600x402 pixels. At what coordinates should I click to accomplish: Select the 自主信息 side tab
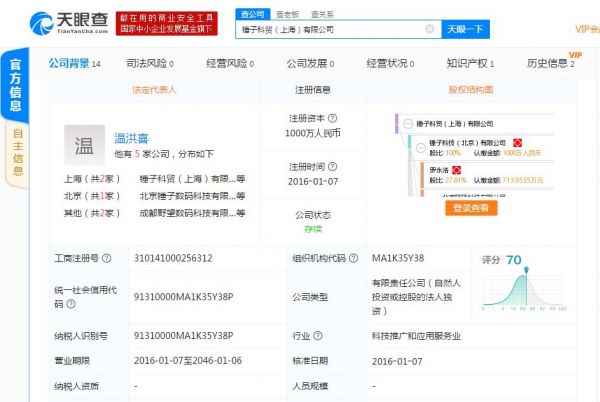tap(18, 153)
